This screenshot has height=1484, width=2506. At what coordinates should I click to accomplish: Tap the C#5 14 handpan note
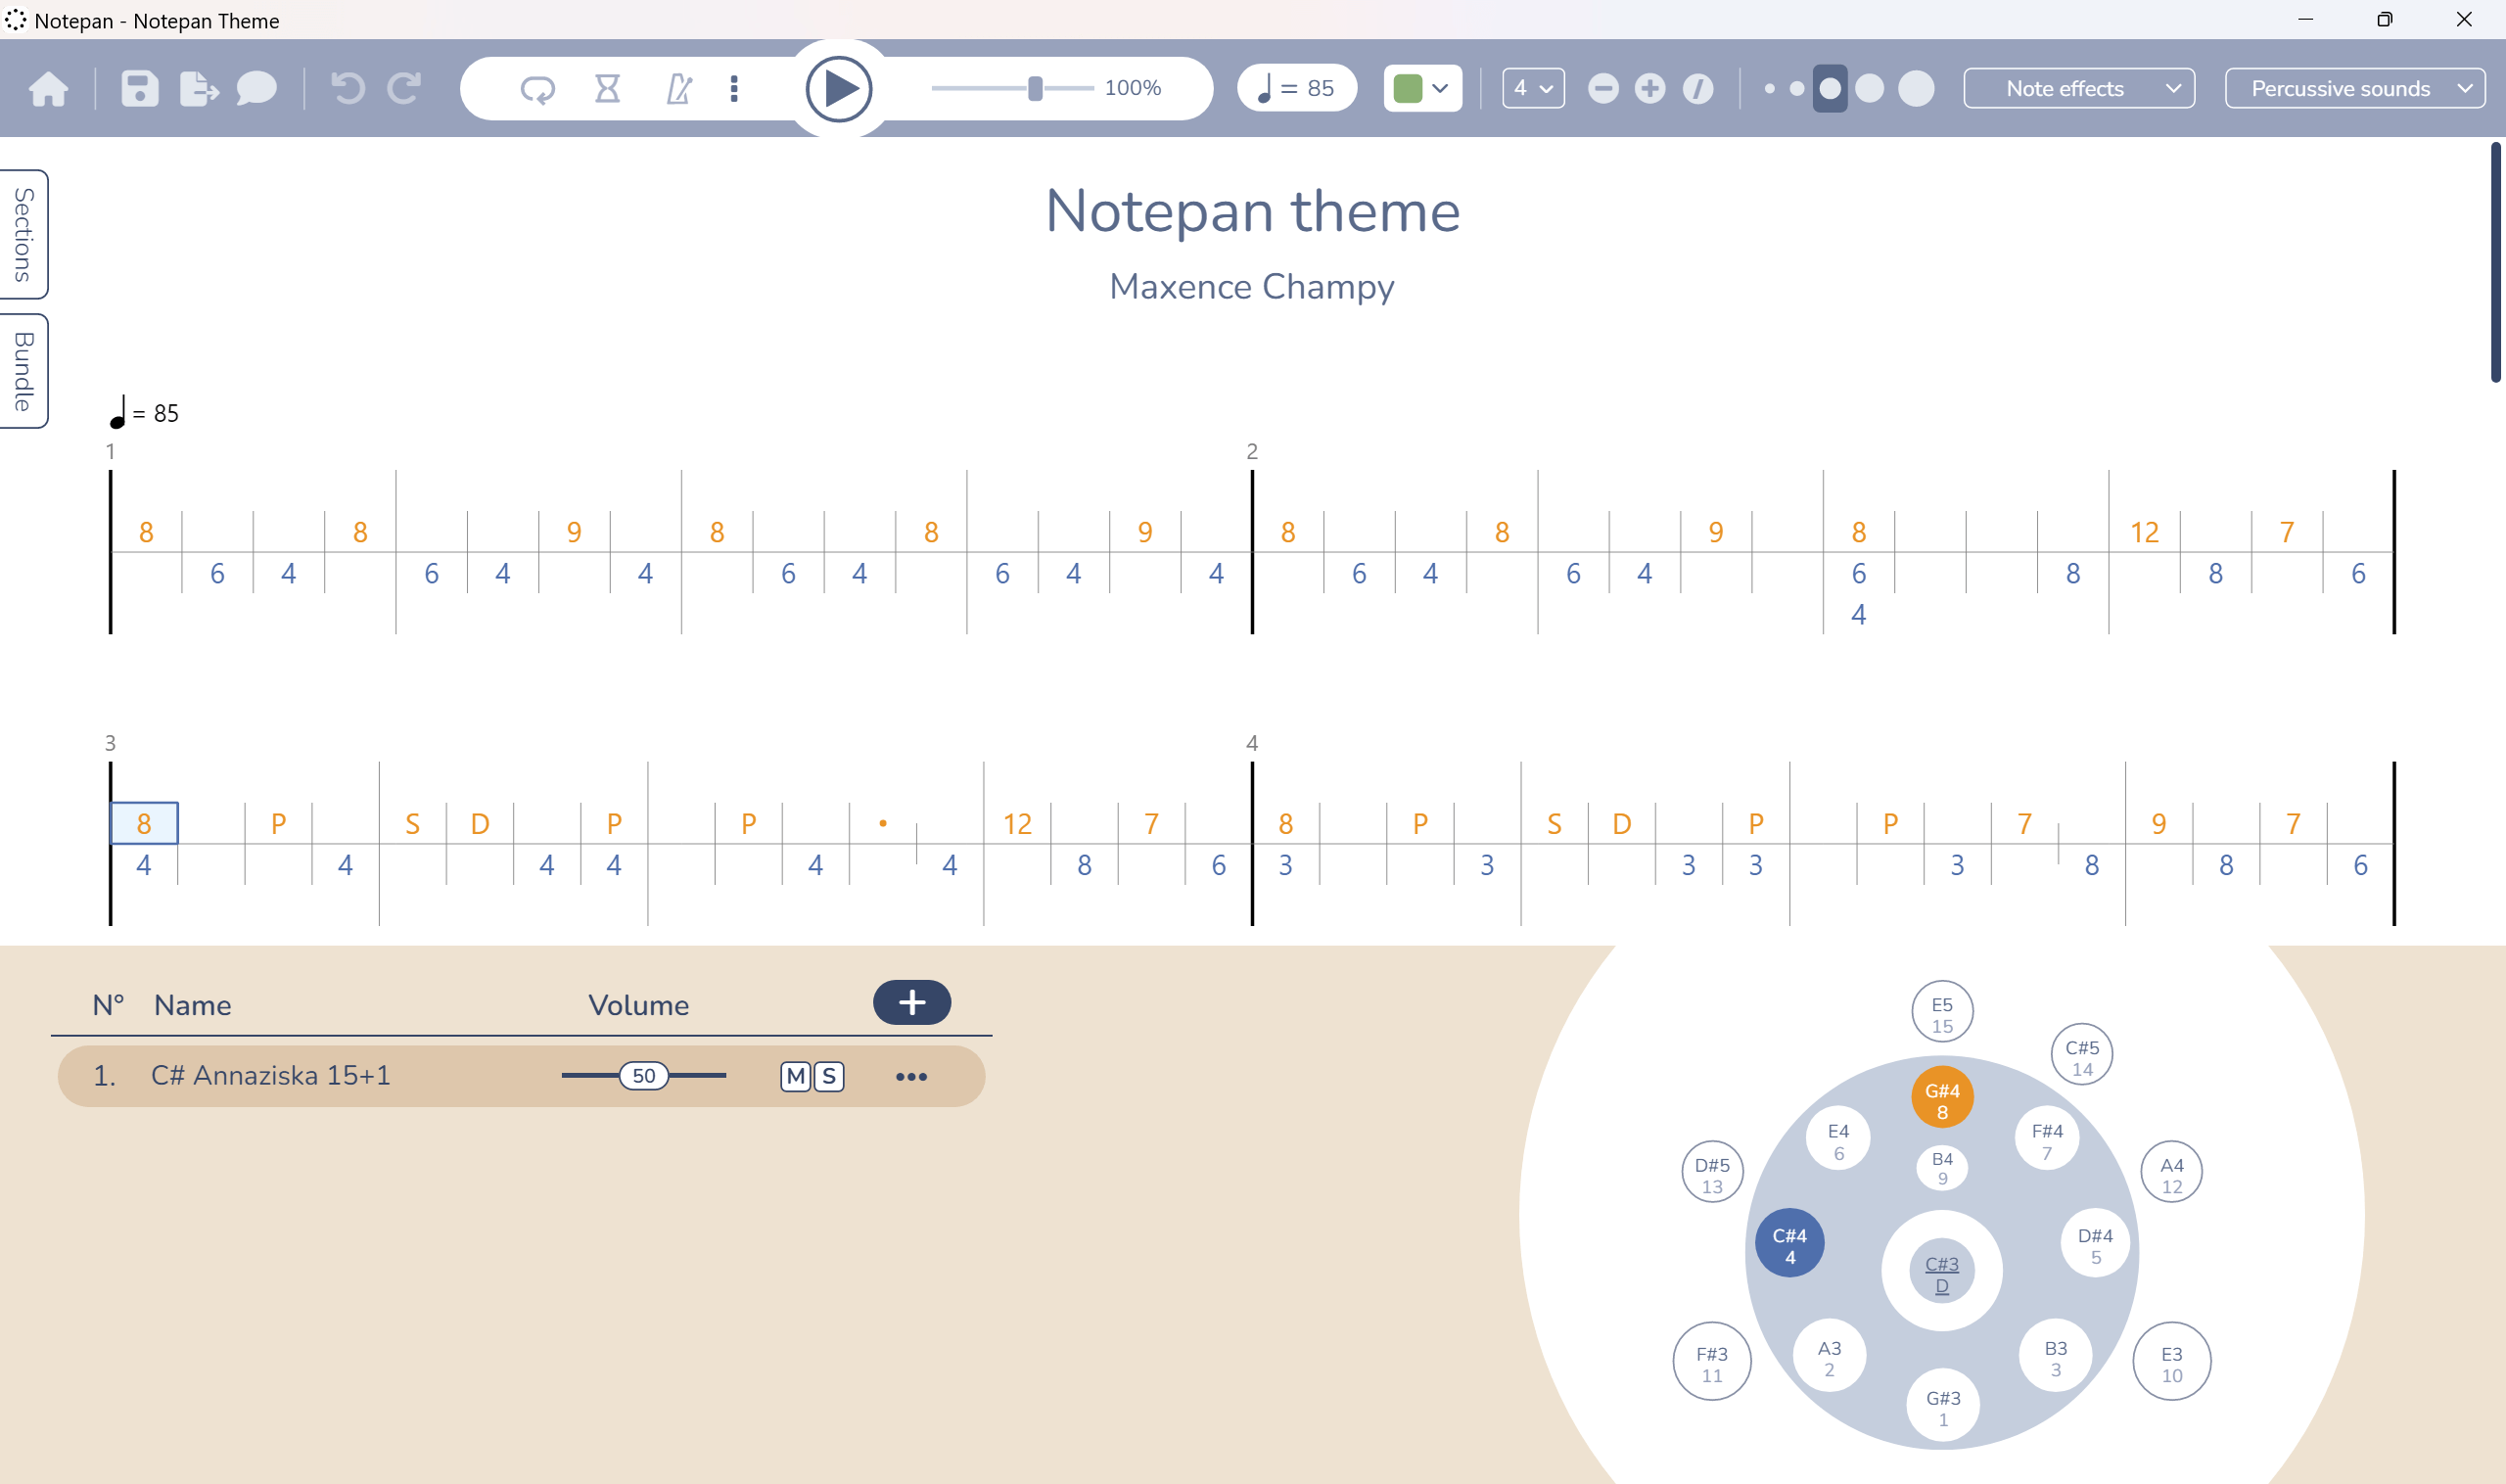2082,1055
